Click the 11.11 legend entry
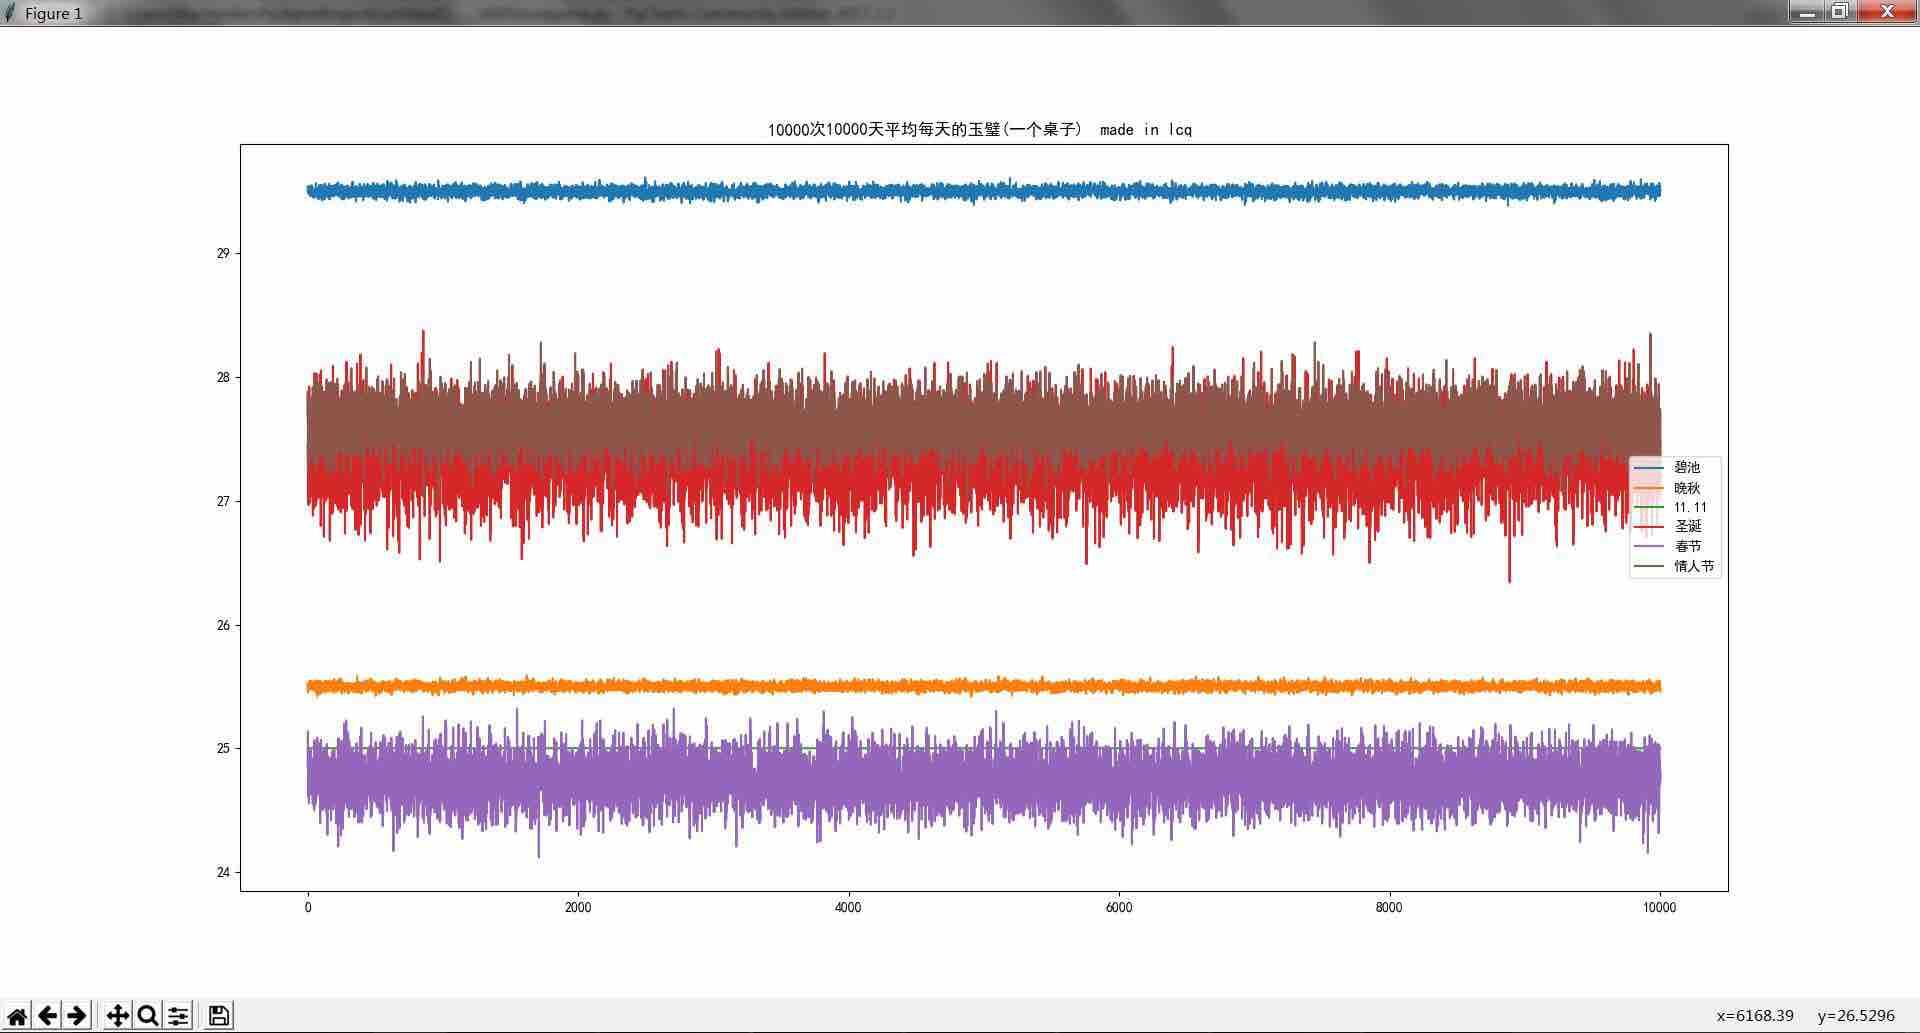 [x=1690, y=507]
